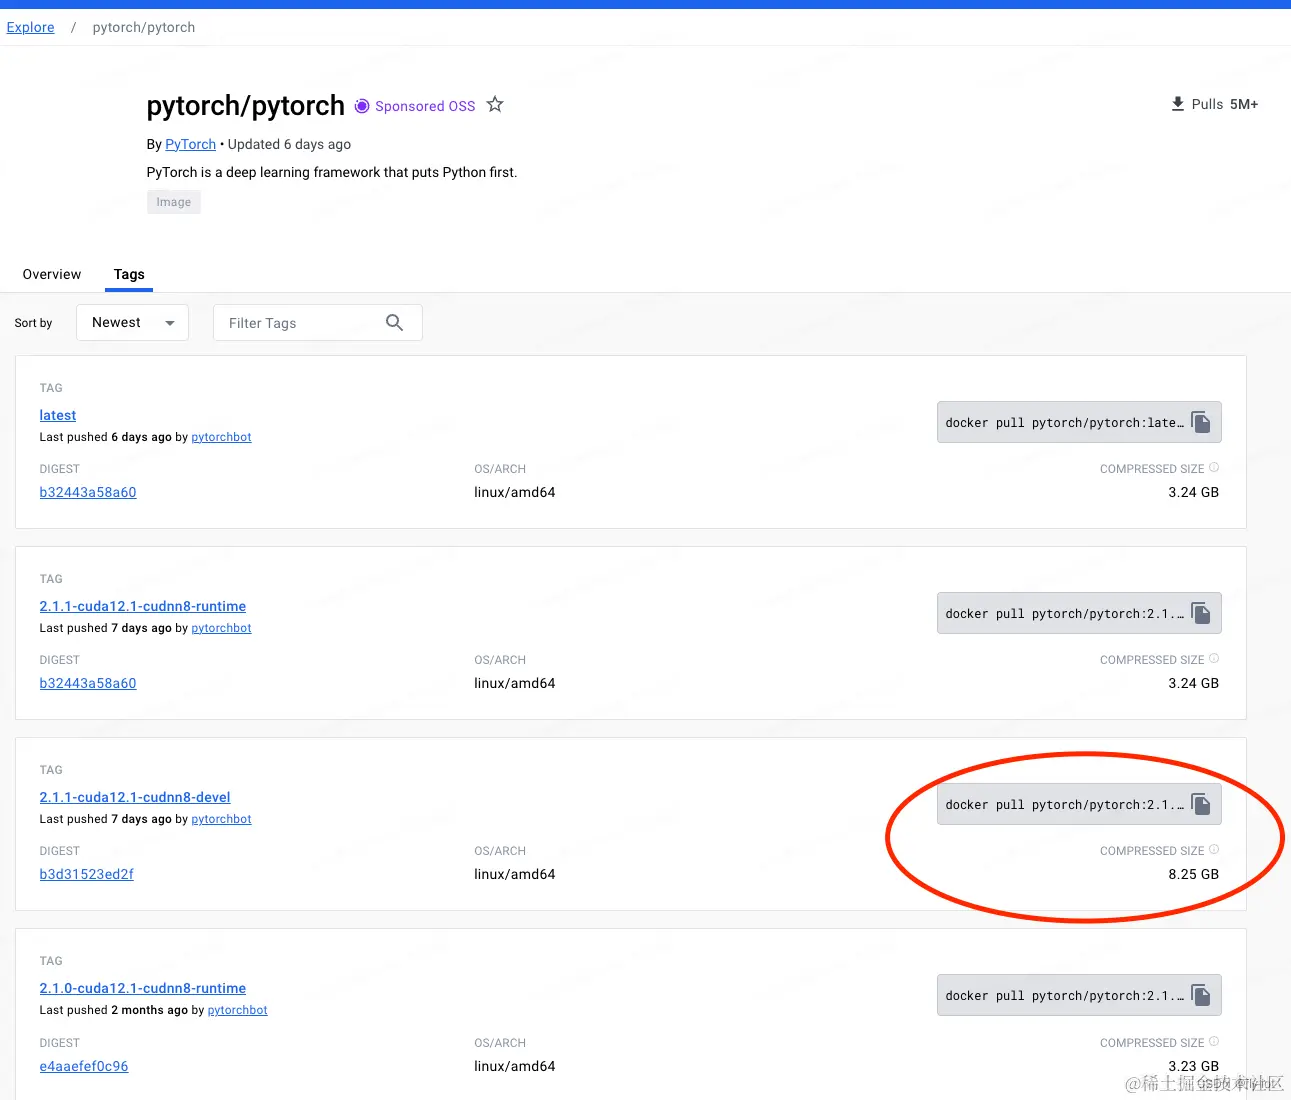The width and height of the screenshot is (1291, 1100).
Task: Copy pull command for 2.1.0-cuda12.1-cudnn8-runtime
Action: click(1201, 995)
